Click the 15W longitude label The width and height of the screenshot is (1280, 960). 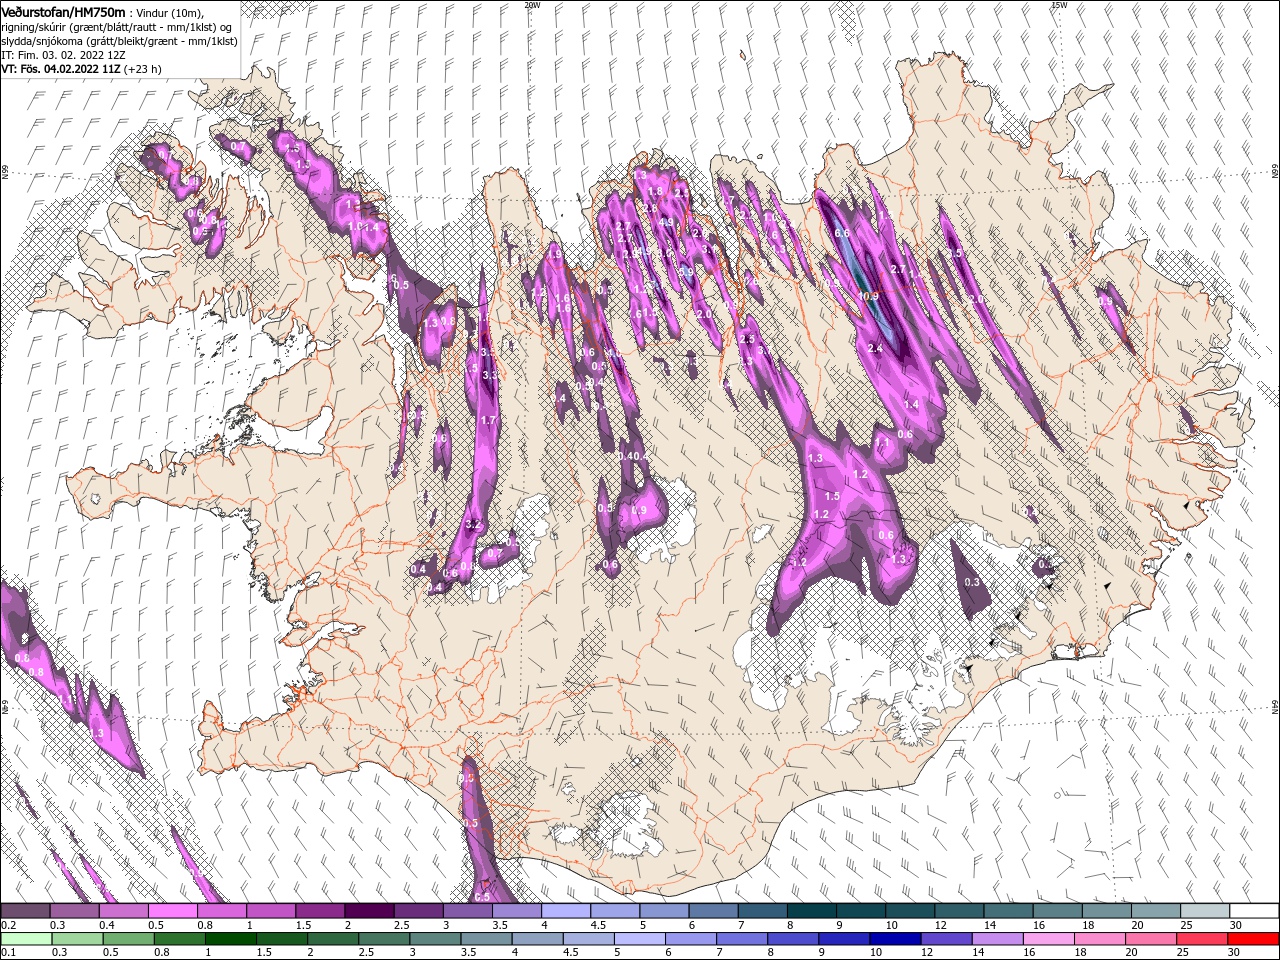pos(1059,5)
